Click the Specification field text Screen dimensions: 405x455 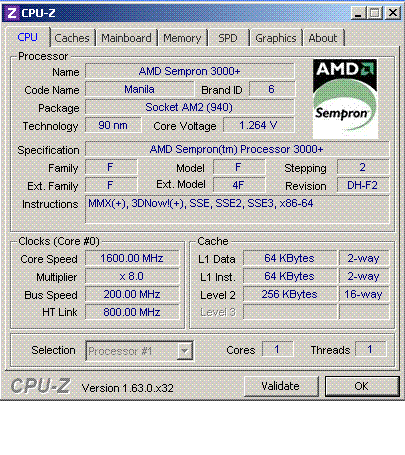(237, 149)
